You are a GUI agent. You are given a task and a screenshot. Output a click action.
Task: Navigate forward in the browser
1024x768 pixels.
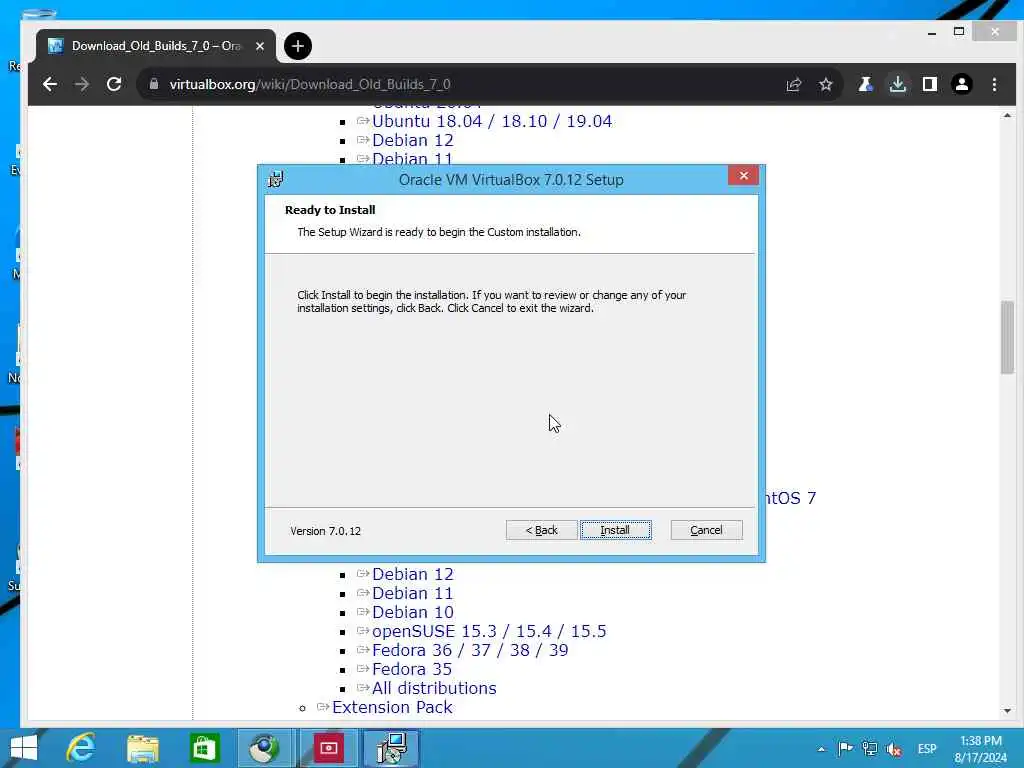[82, 84]
